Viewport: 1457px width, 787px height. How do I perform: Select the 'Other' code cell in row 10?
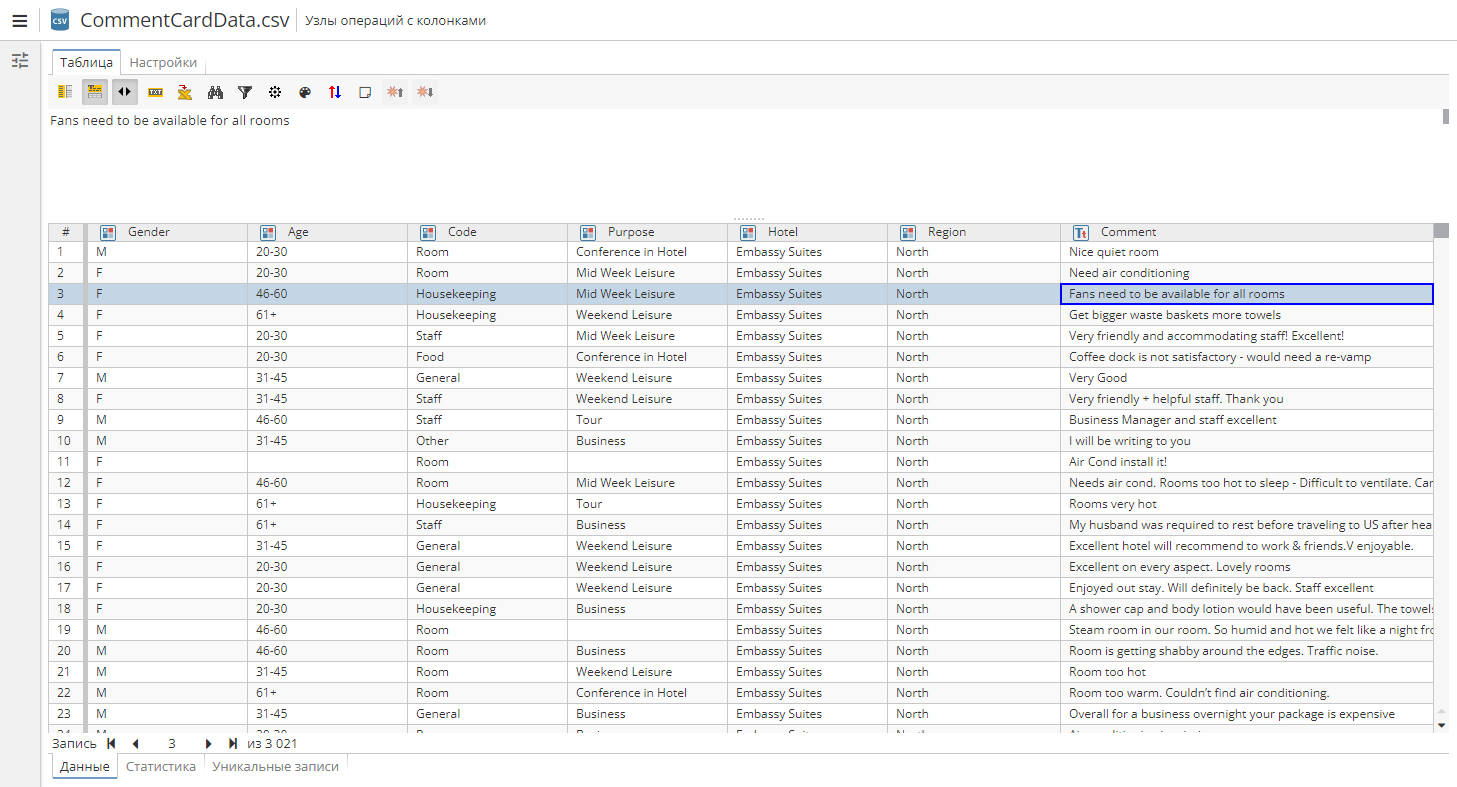(x=488, y=441)
